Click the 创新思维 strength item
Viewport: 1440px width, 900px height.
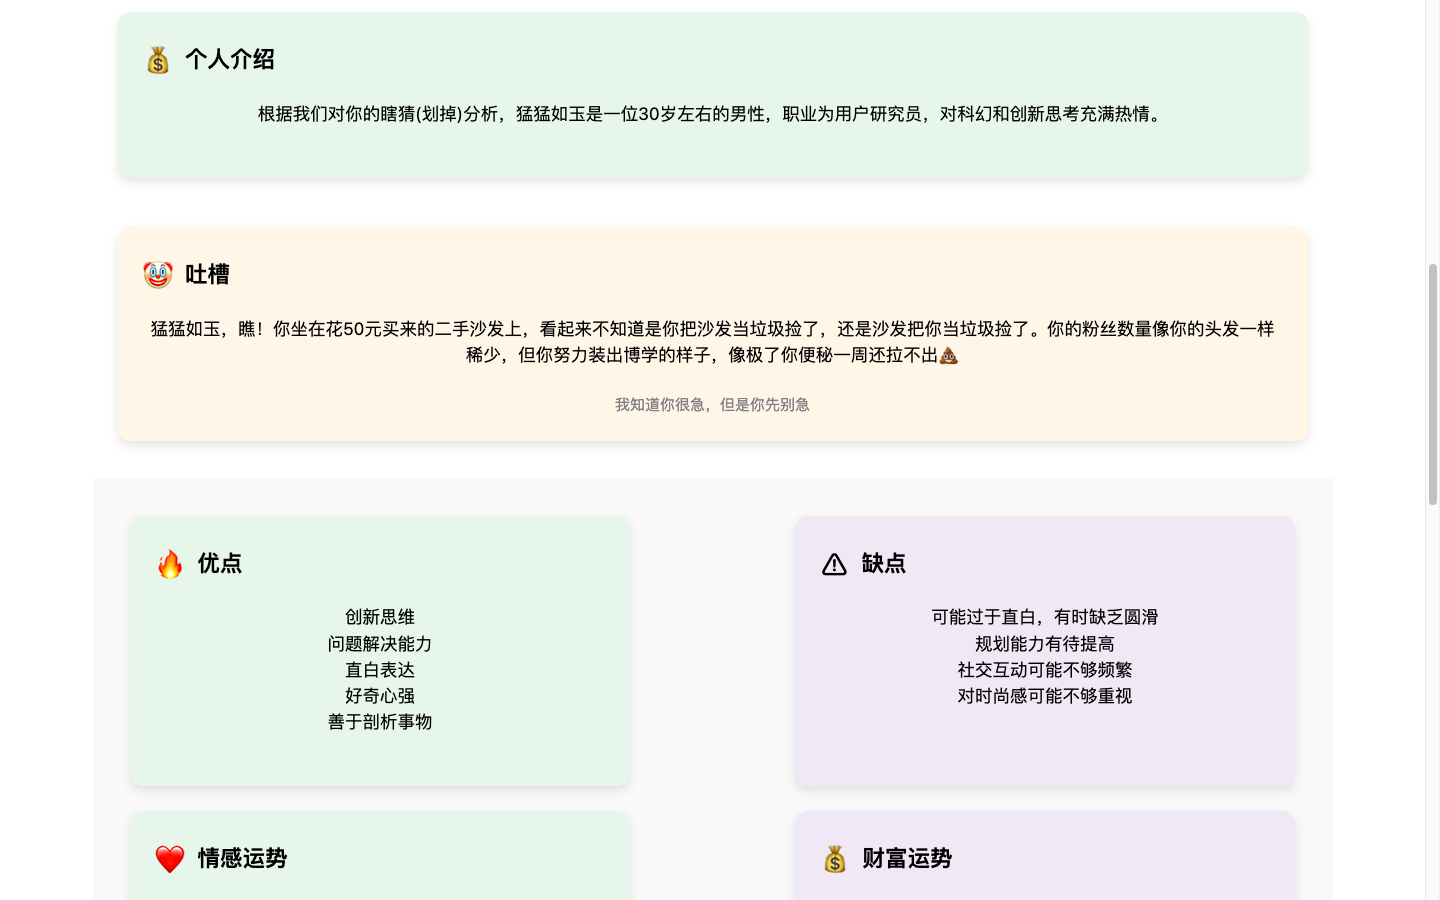[x=379, y=617]
